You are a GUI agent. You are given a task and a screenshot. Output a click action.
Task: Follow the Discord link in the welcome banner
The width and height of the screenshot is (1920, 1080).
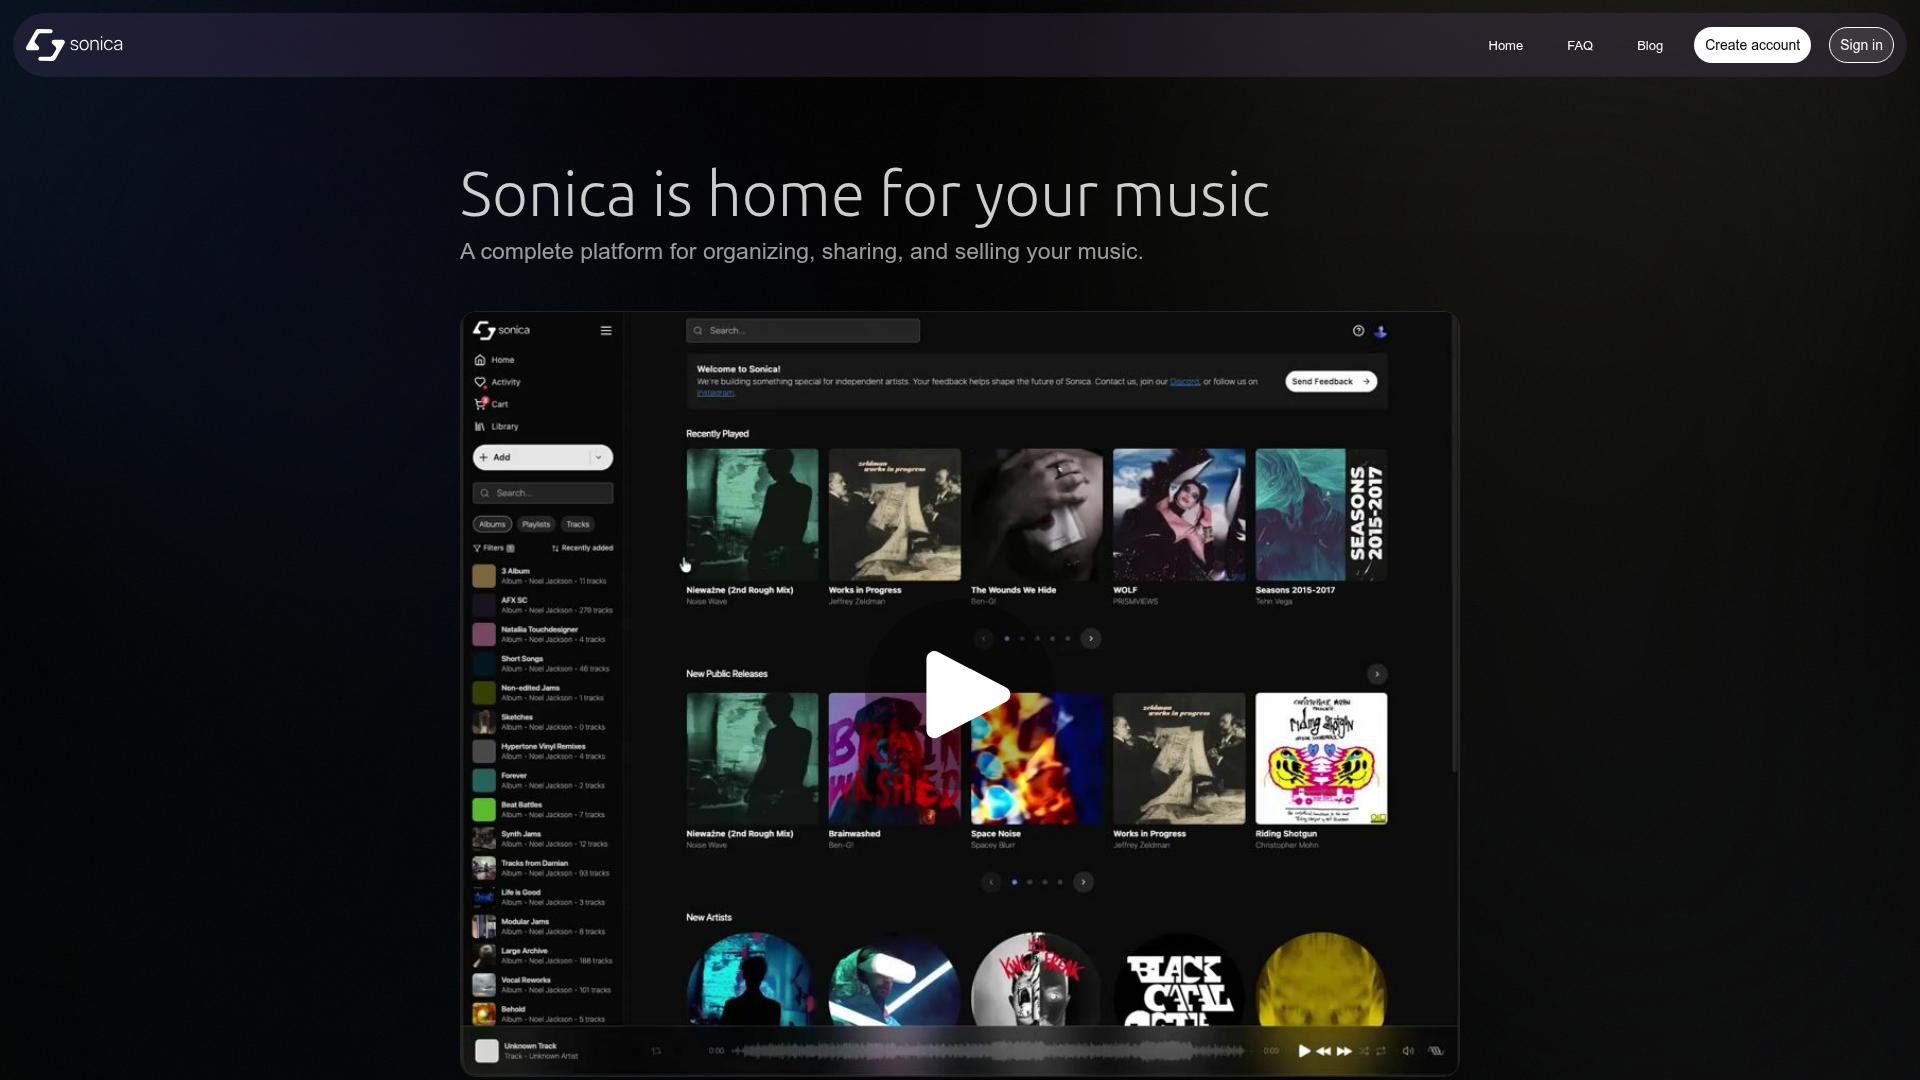1185,382
